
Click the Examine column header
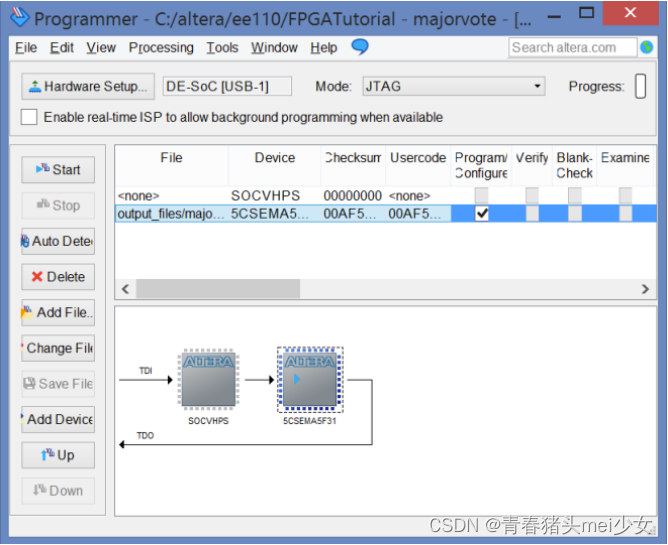(625, 165)
